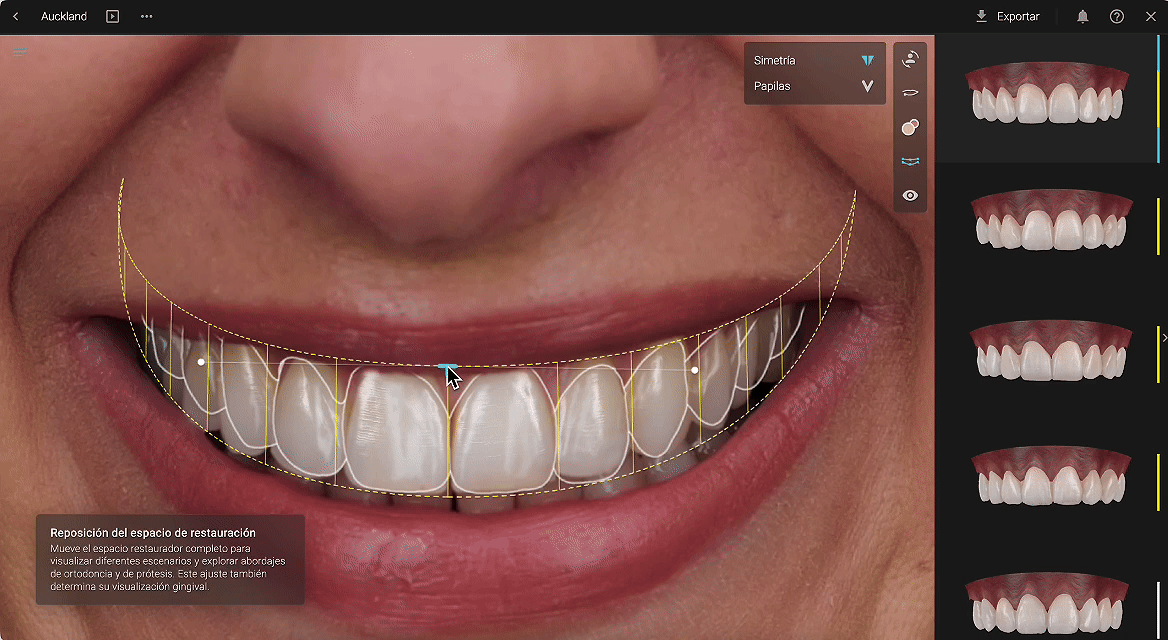
Task: Toggle the Papilas option
Action: (x=814, y=86)
